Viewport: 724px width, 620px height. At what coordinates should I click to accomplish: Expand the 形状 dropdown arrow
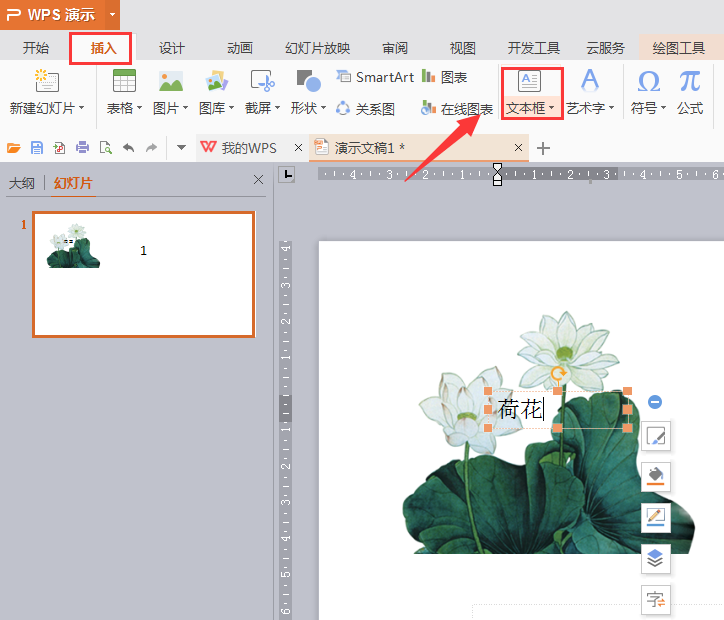[324, 108]
